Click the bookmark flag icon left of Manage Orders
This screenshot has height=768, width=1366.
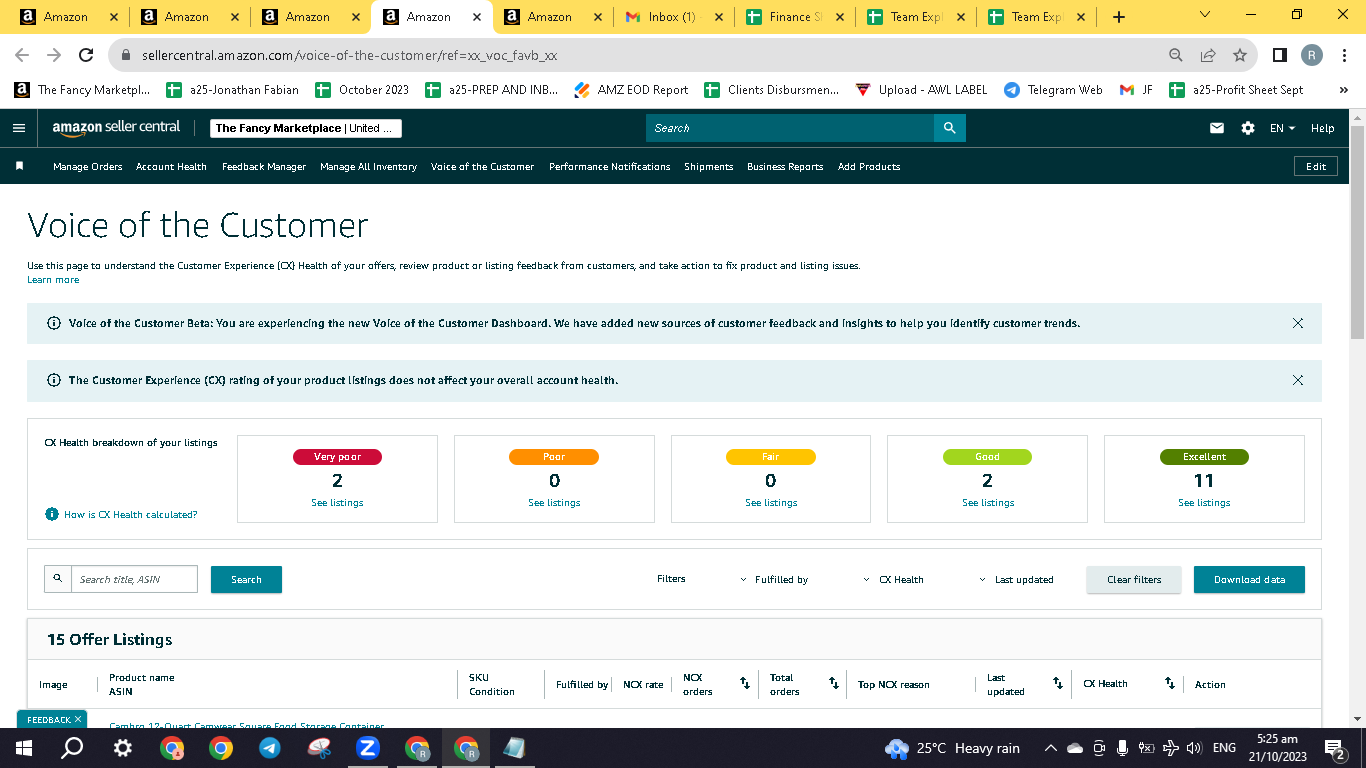tap(19, 166)
